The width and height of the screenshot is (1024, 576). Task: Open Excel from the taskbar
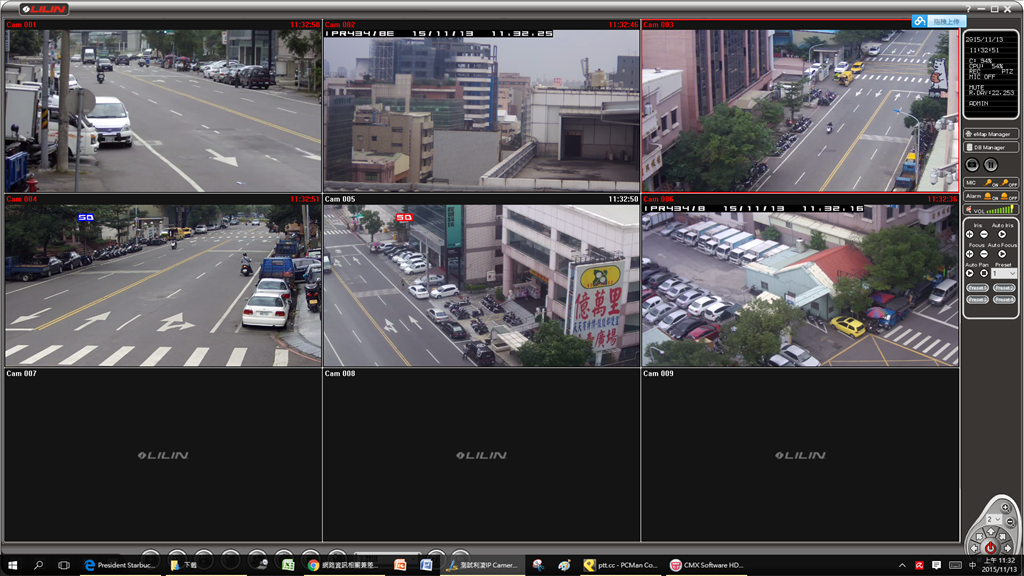[288, 565]
